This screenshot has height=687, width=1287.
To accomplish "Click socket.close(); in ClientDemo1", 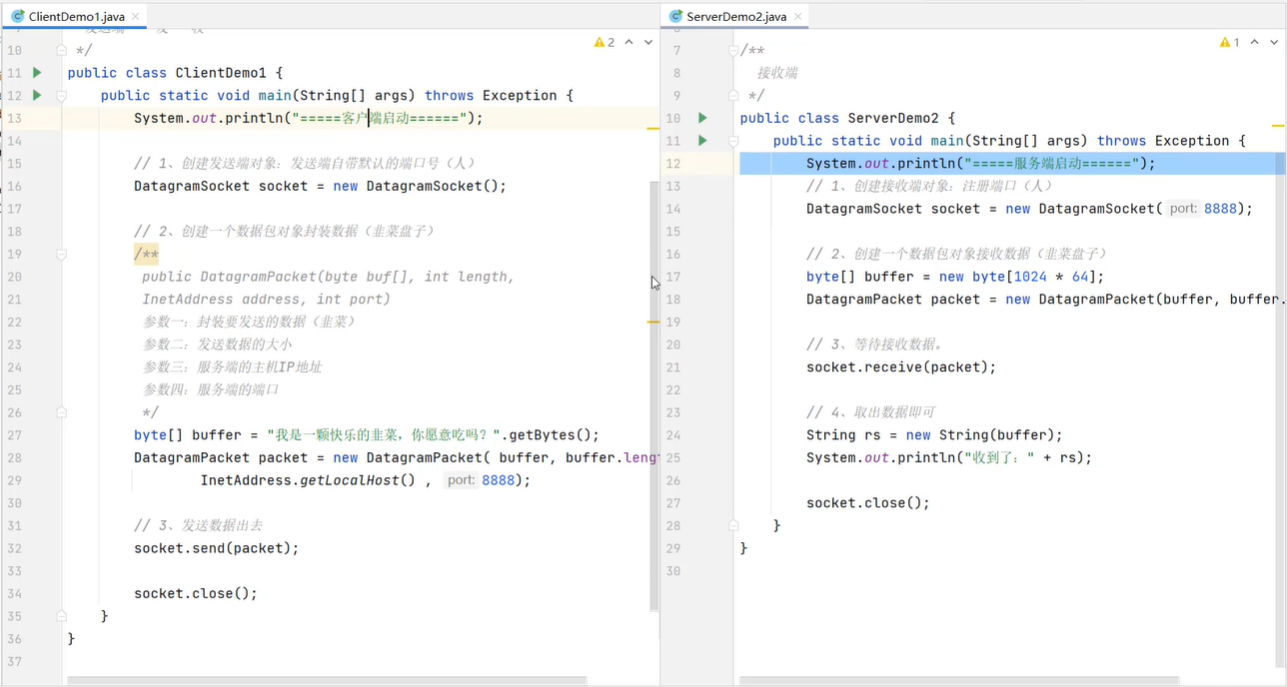I will coord(196,593).
